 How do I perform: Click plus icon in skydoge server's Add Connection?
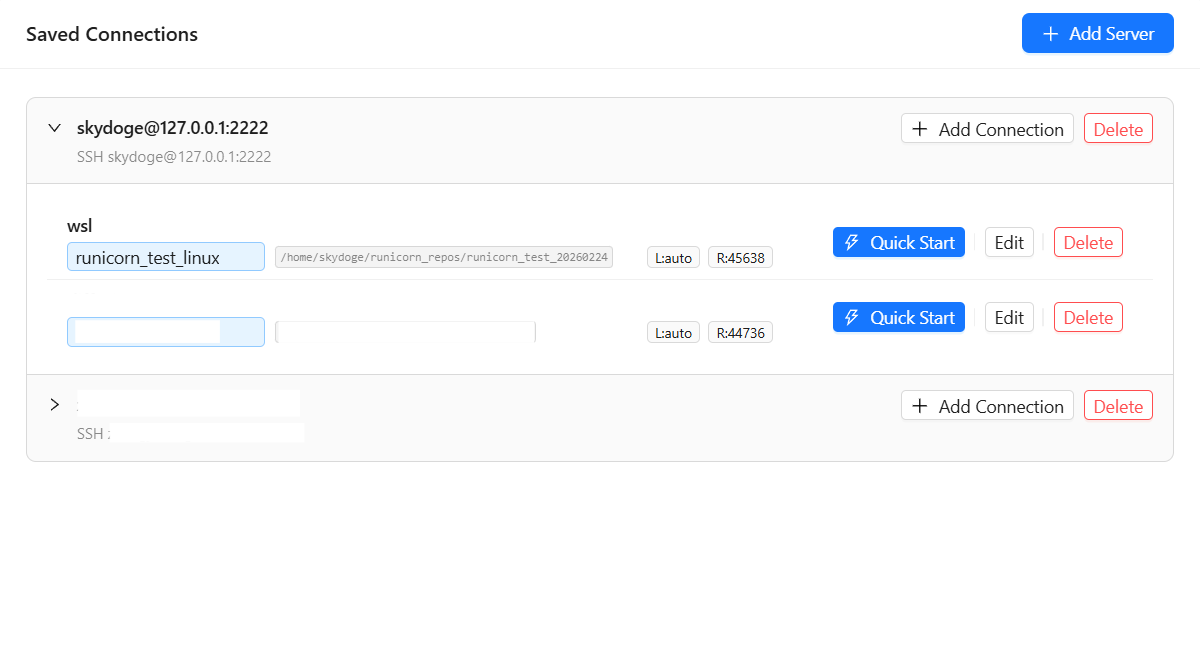click(920, 129)
